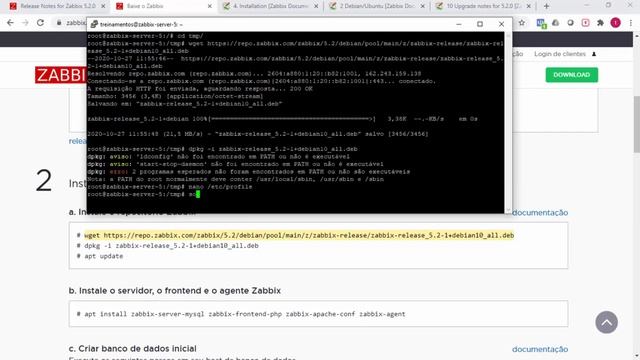Image resolution: width=640 pixels, height=360 pixels.
Task: Open Login de clientes link
Action: 560,54
